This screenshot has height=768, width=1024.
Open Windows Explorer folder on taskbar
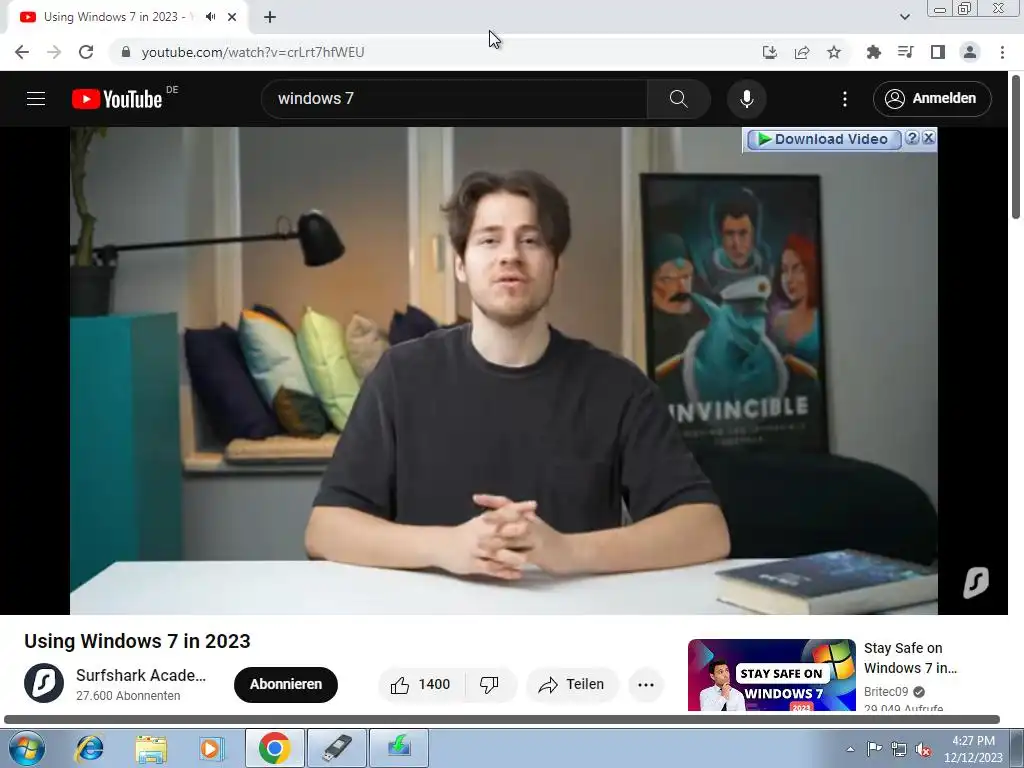tap(151, 748)
